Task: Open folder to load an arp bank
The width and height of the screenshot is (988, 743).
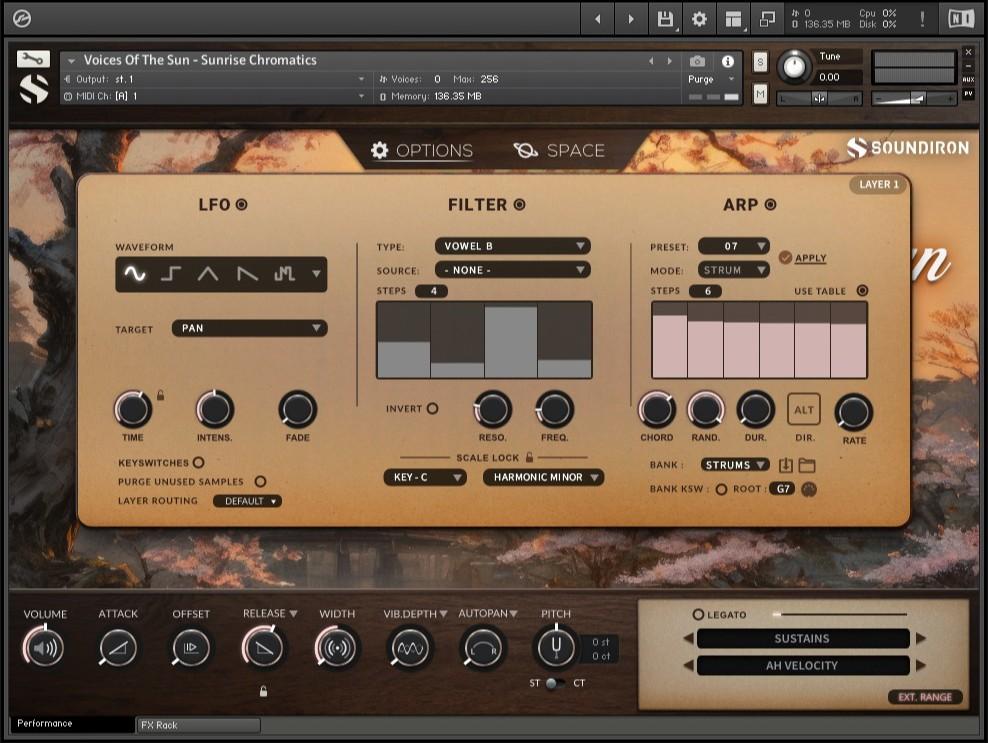Action: 805,464
